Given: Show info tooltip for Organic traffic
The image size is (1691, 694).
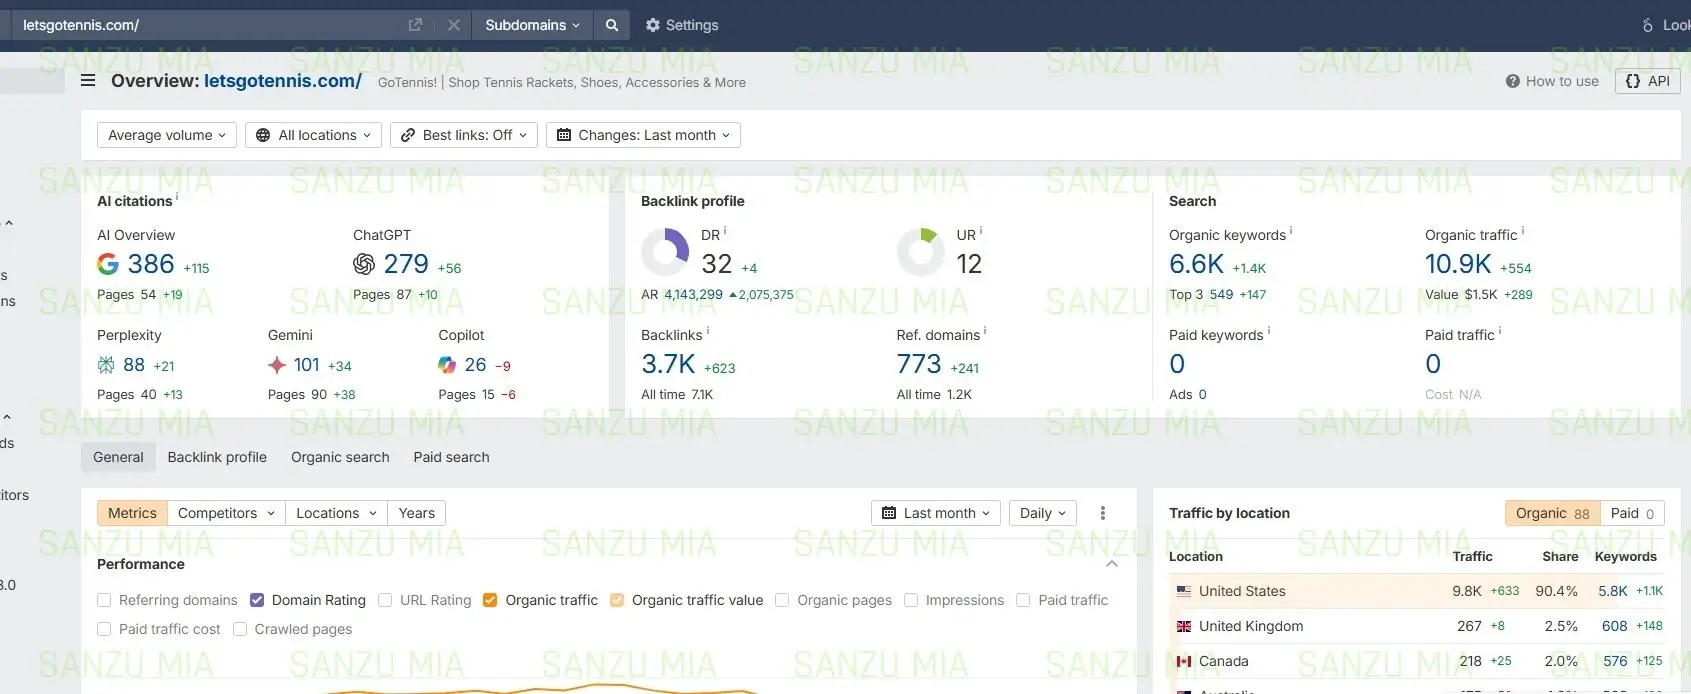Looking at the screenshot, I should click(1523, 231).
